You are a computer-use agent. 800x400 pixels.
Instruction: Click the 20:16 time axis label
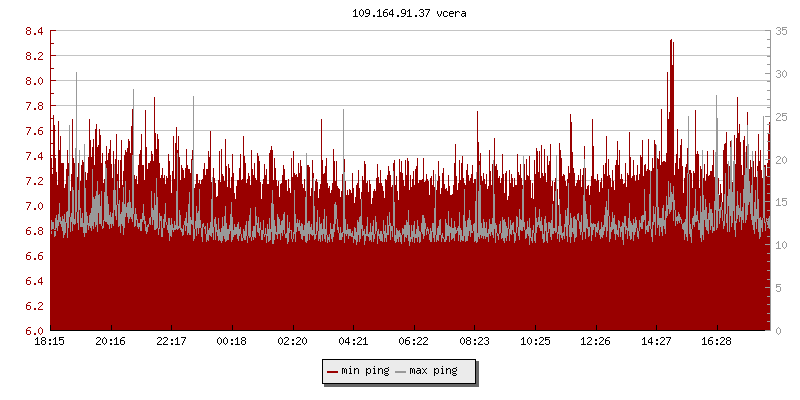pyautogui.click(x=111, y=342)
